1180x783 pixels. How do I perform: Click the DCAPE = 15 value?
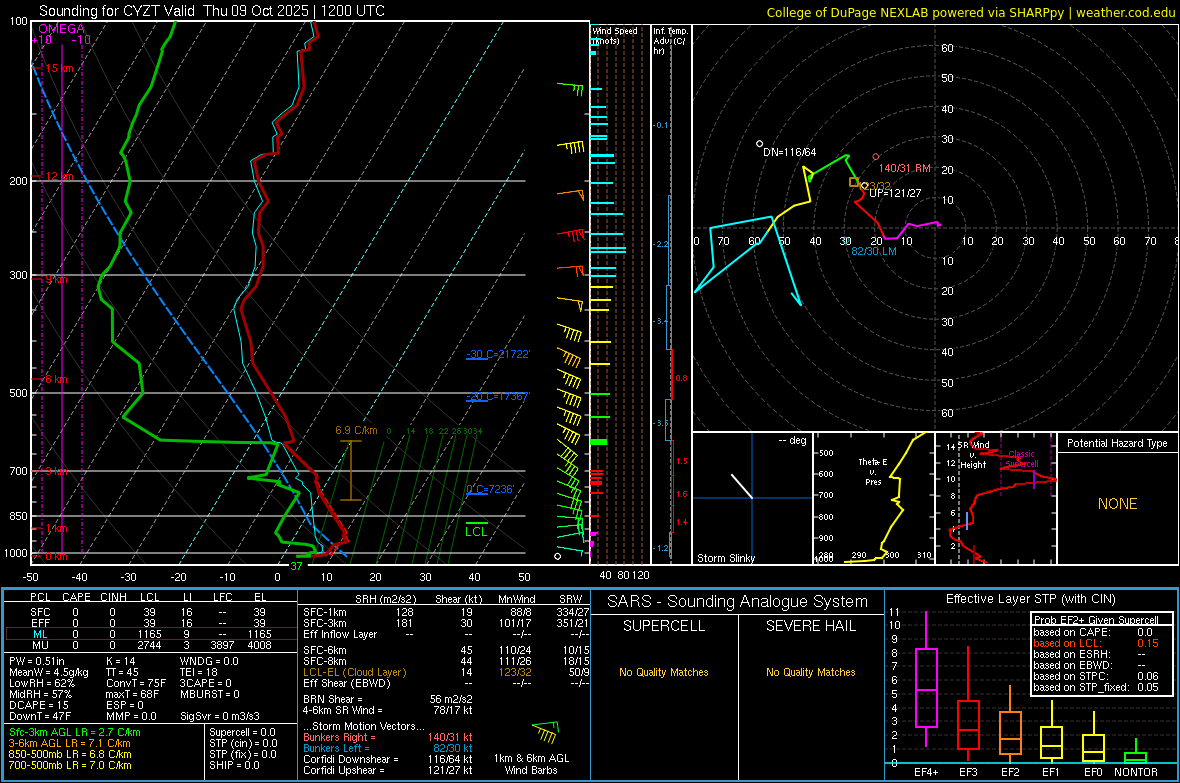click(39, 705)
